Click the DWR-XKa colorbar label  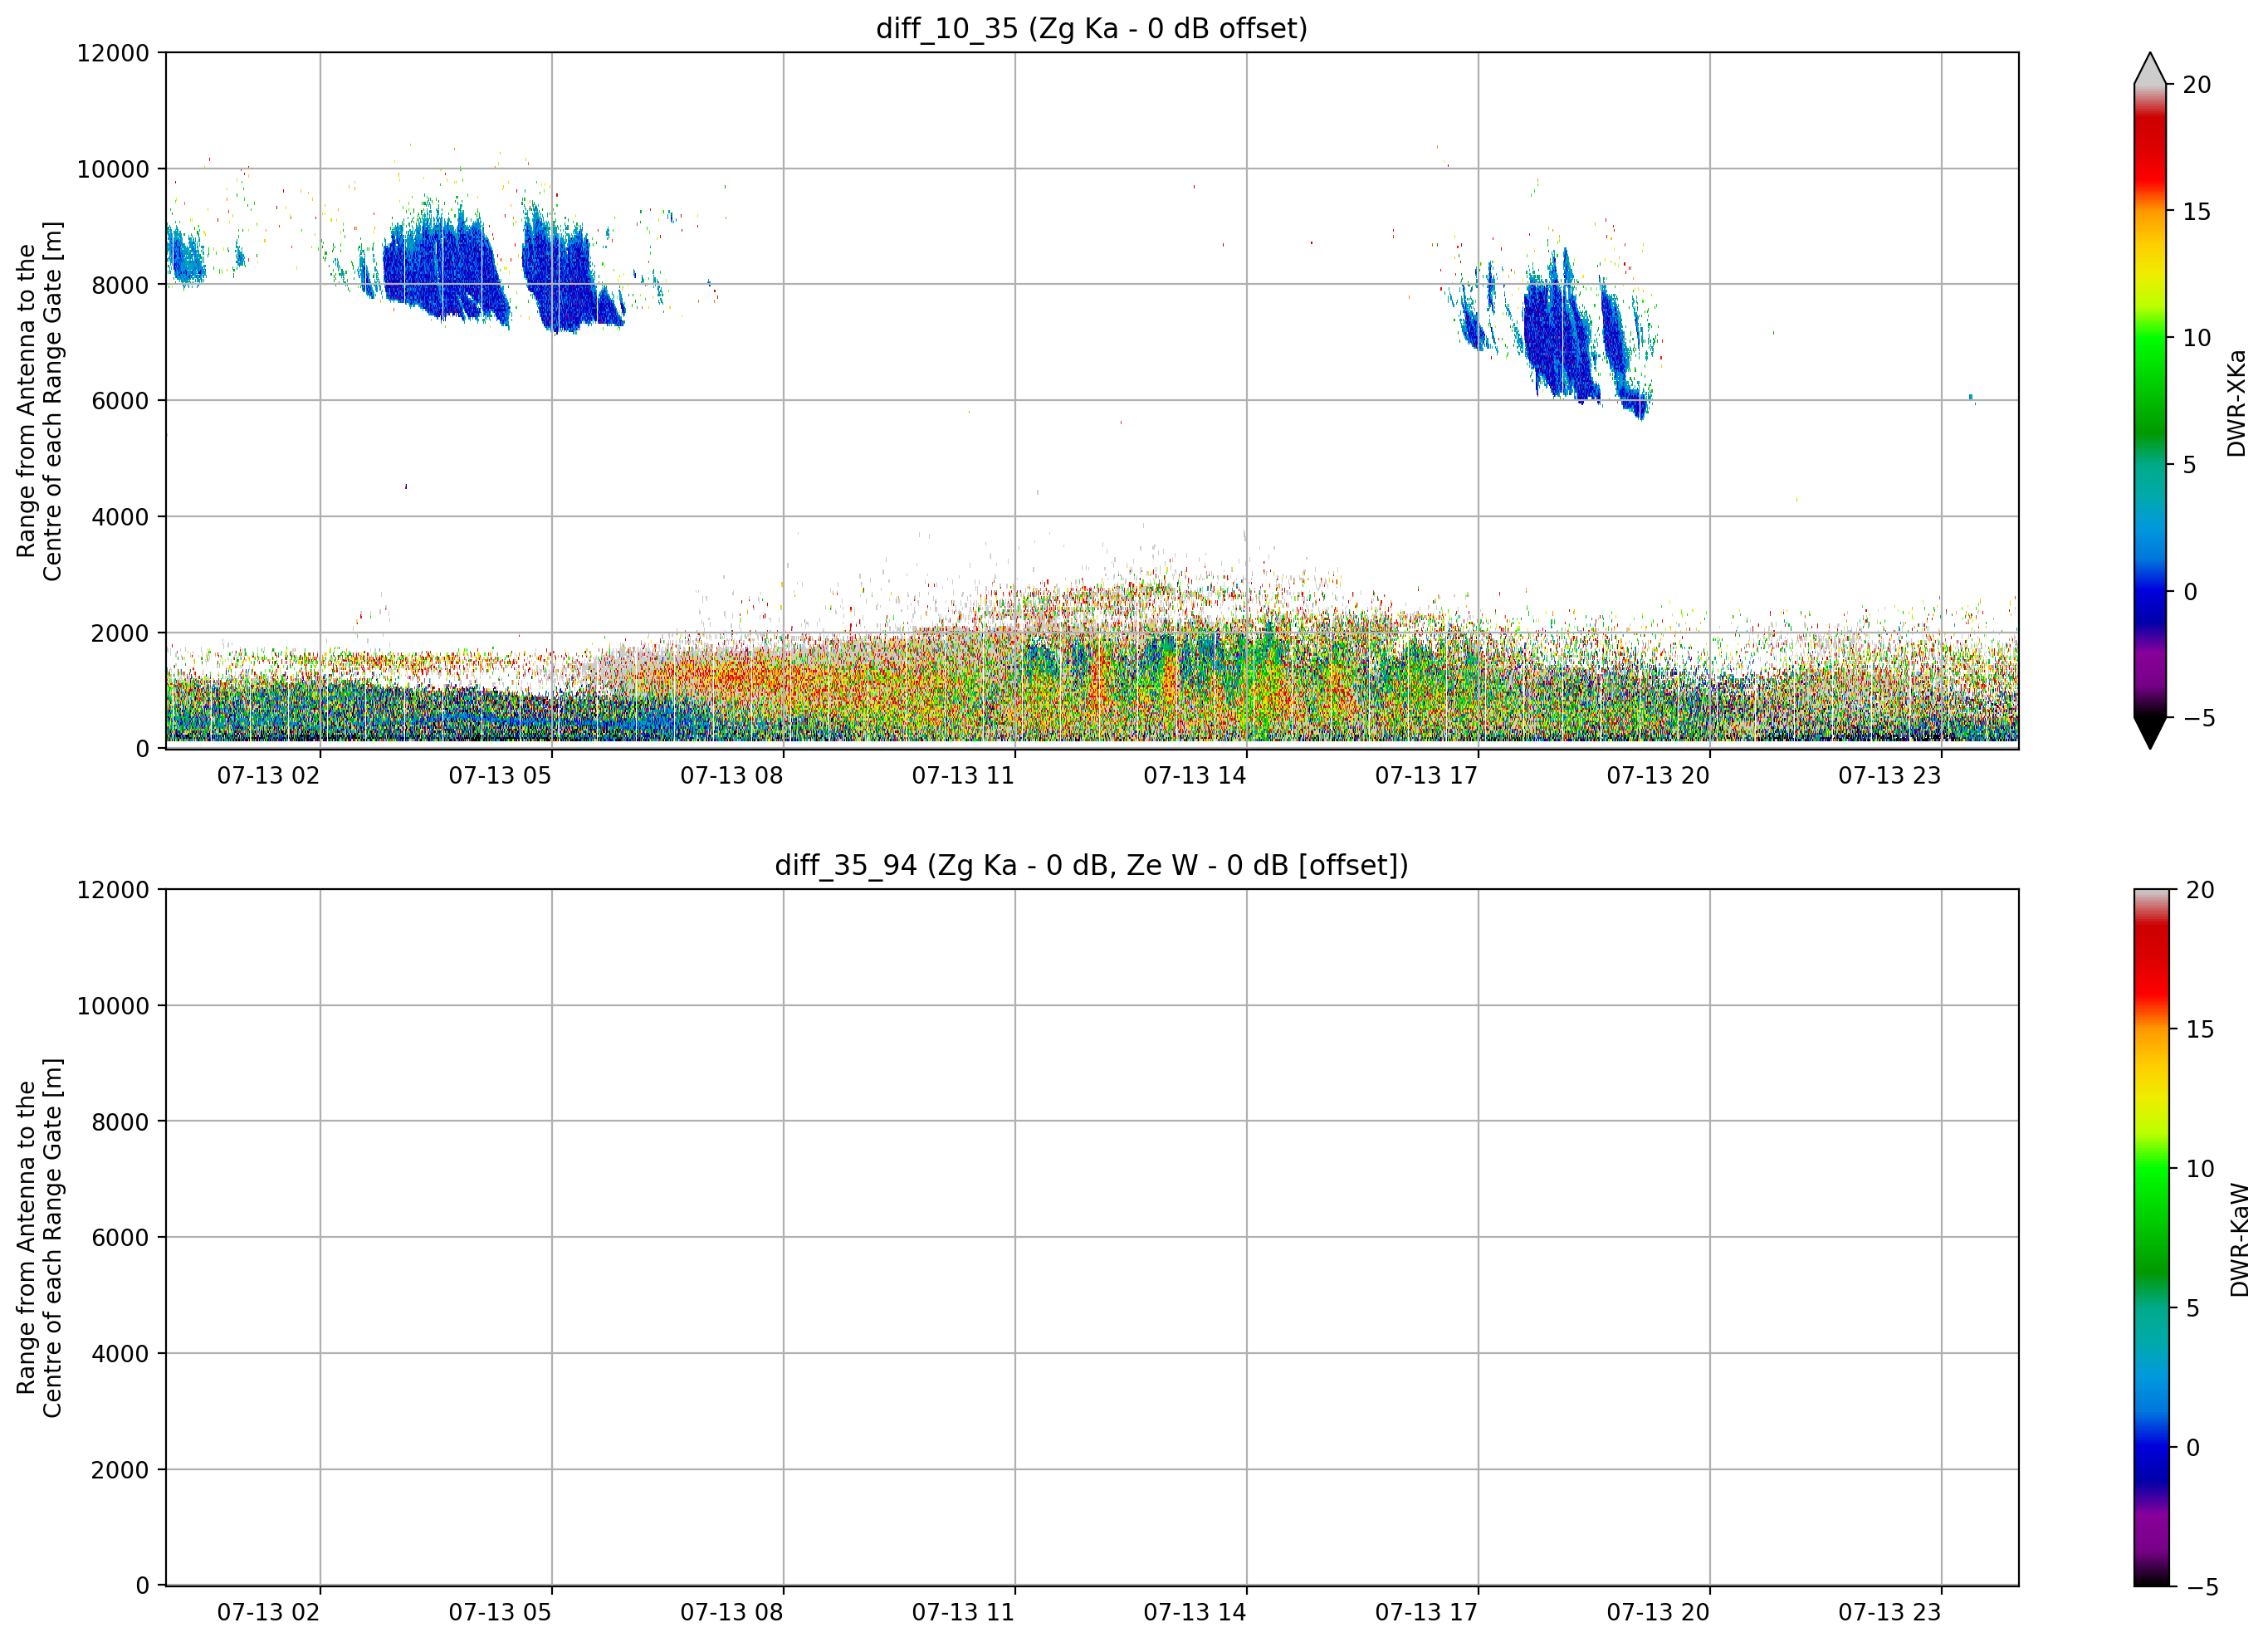pos(2237,403)
